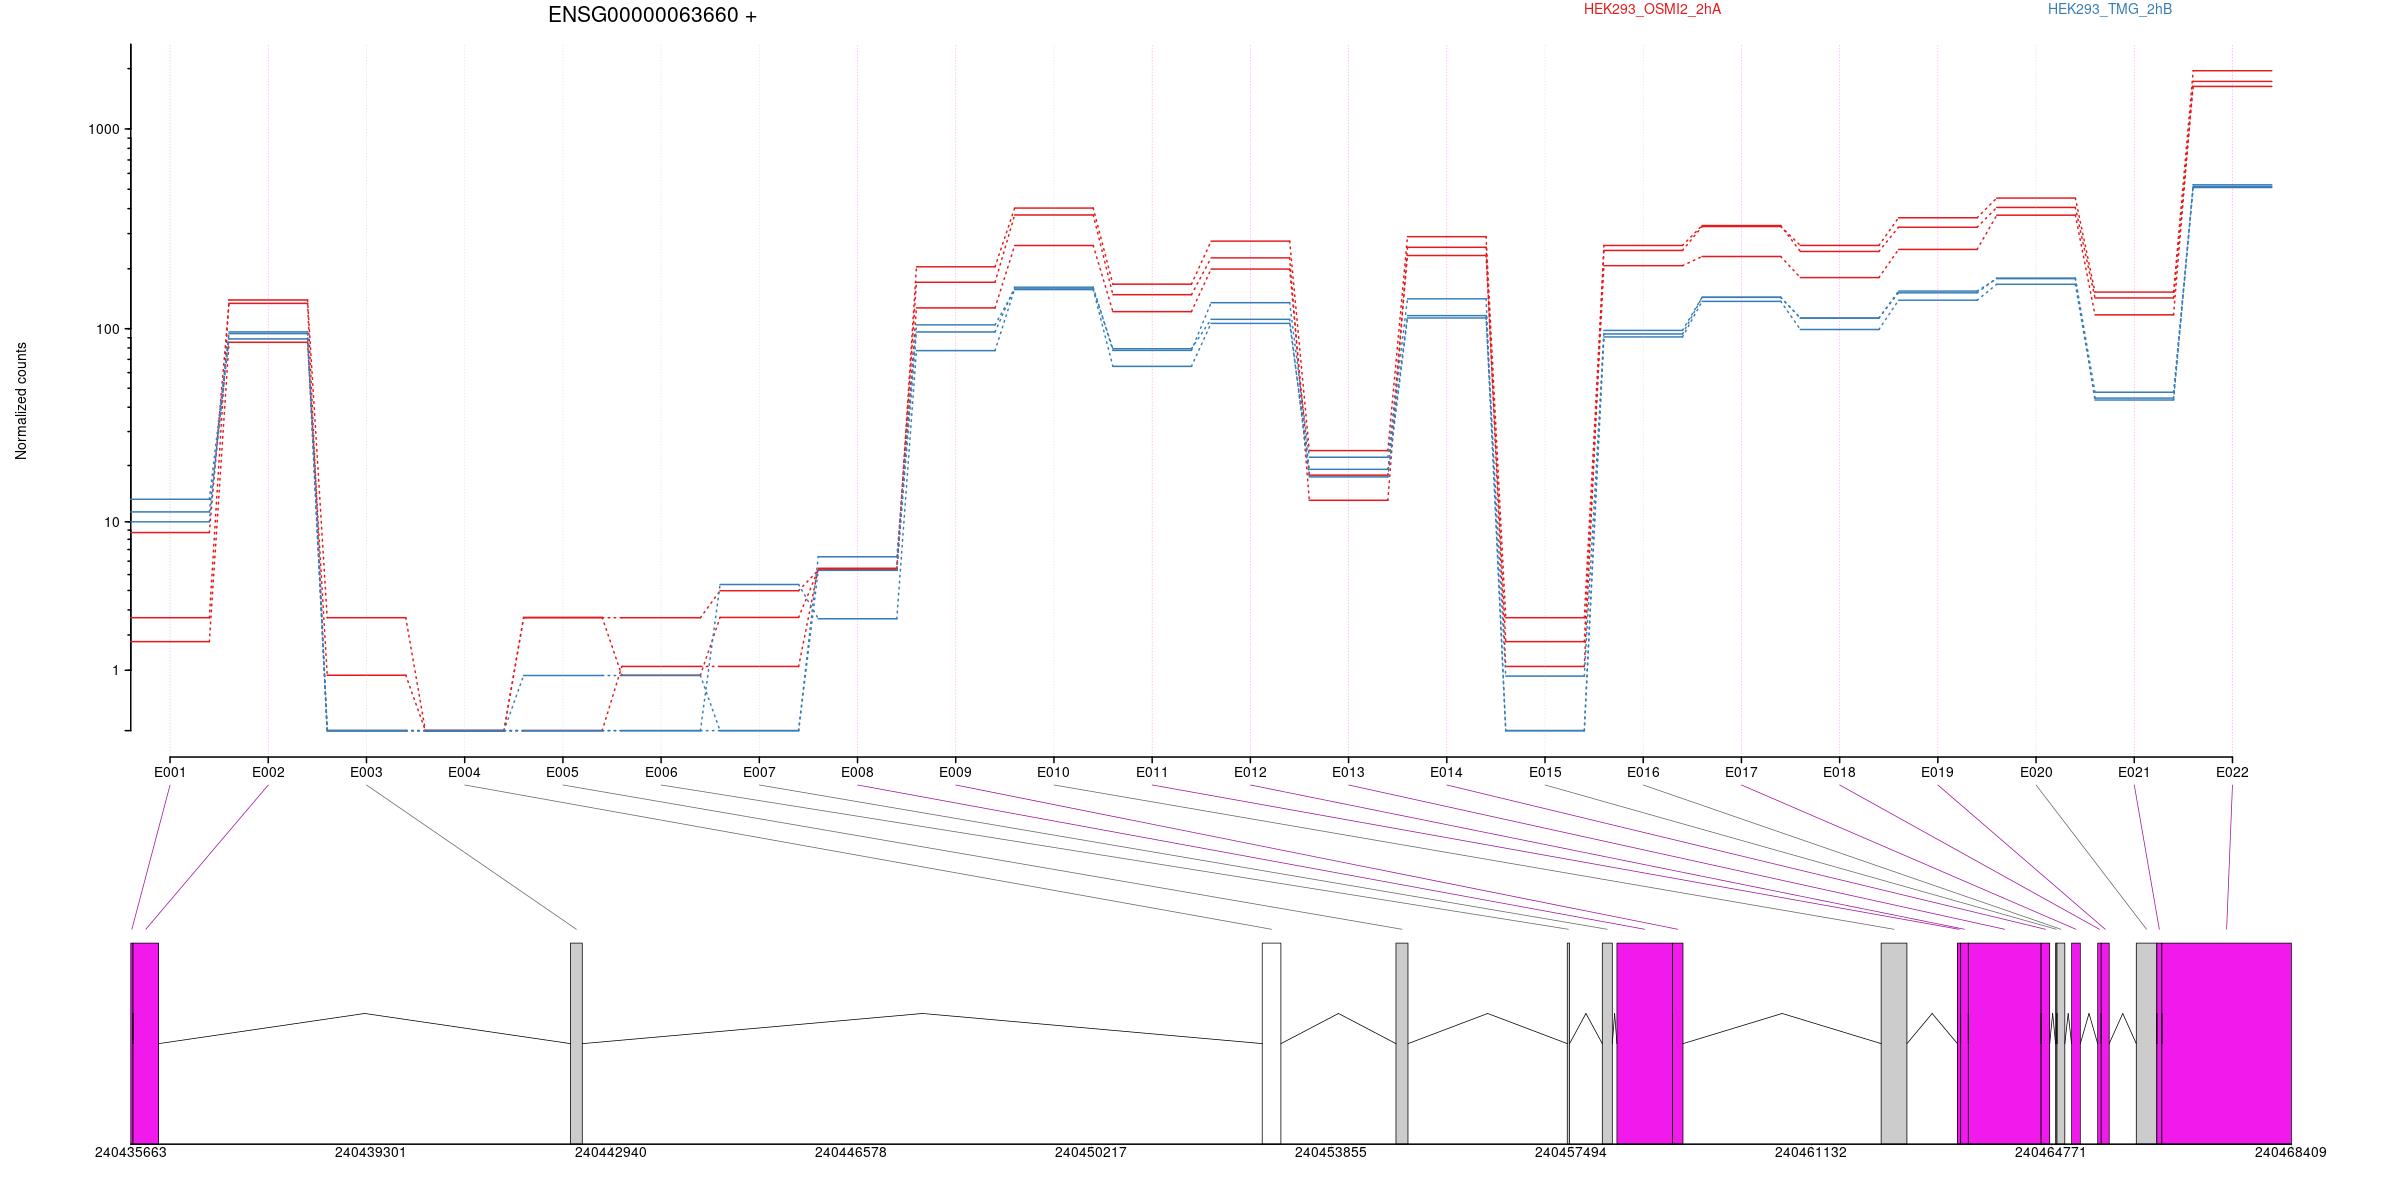
Task: Click the 1000 y-axis tick label
Action: [104, 129]
